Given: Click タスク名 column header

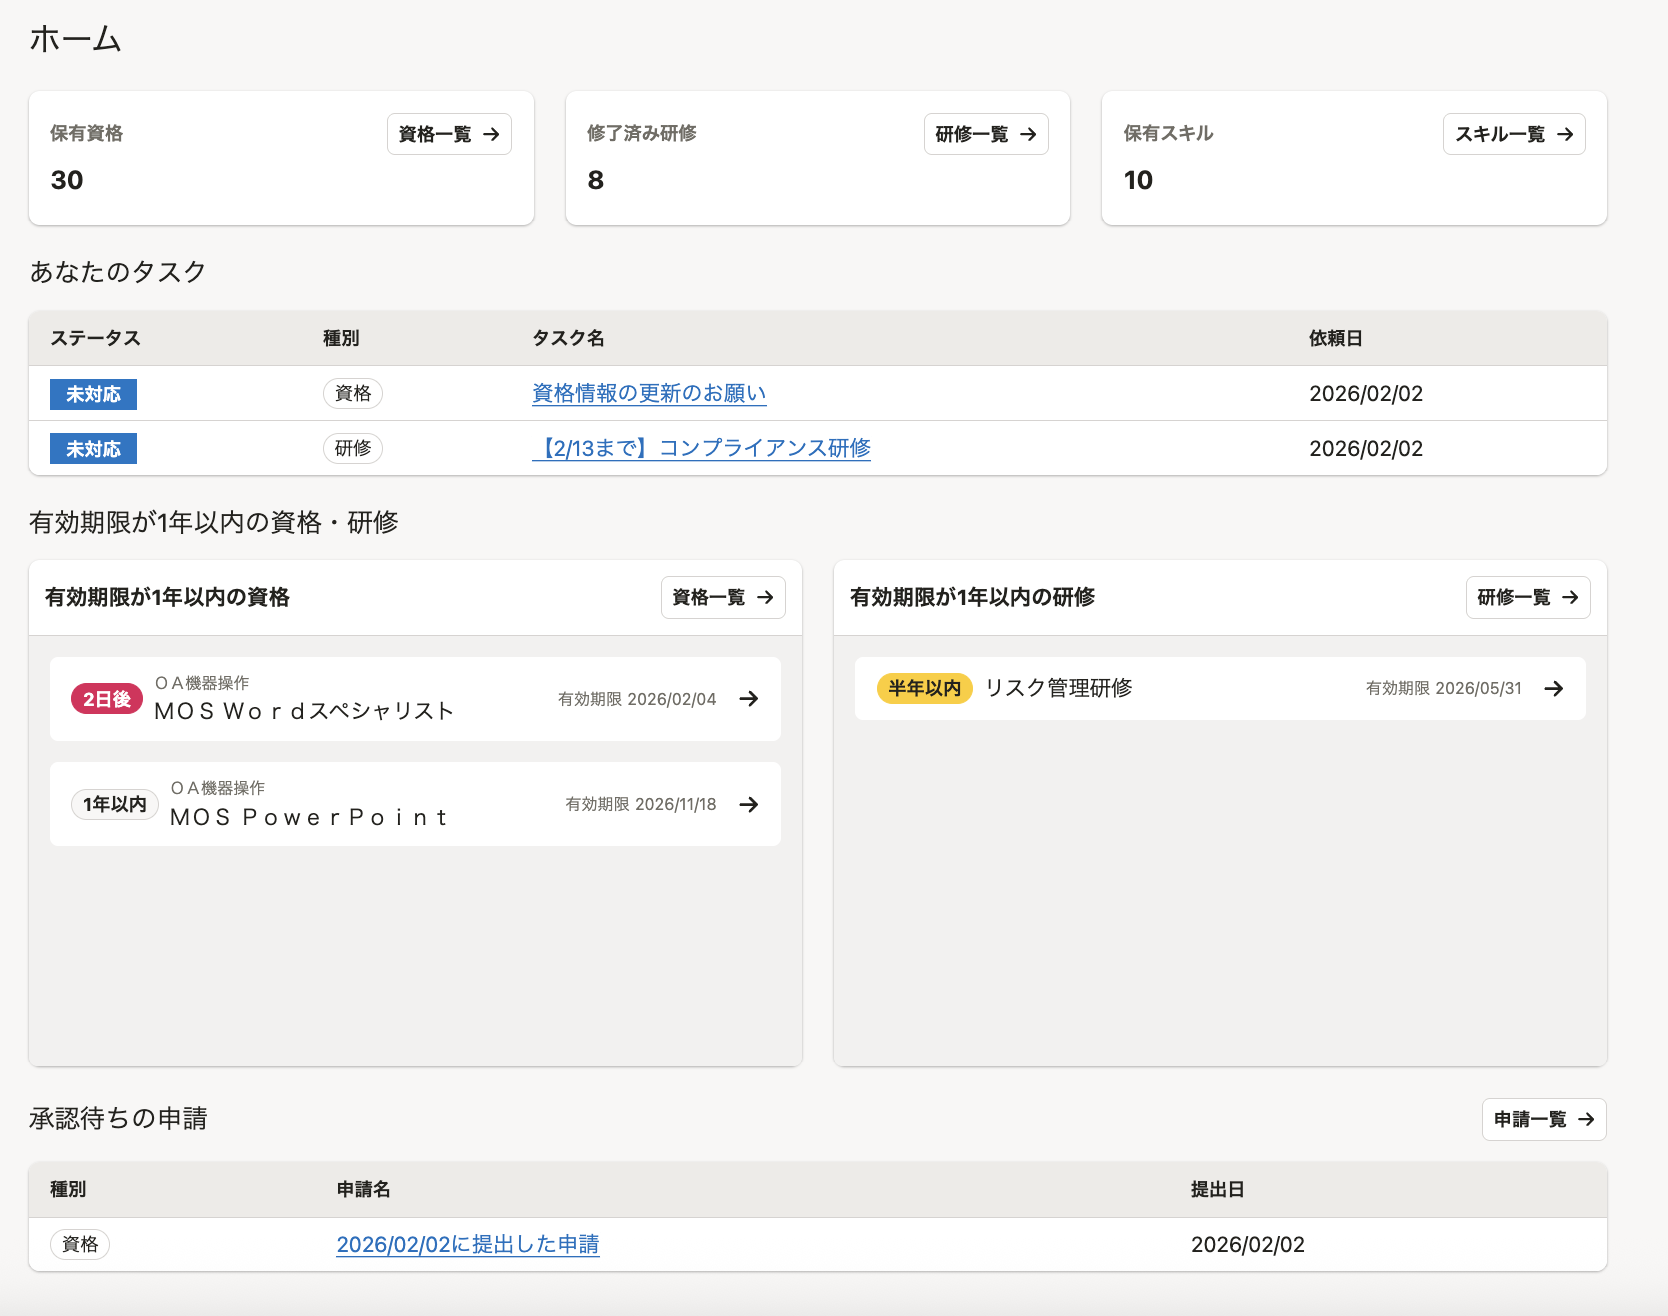Looking at the screenshot, I should [568, 338].
